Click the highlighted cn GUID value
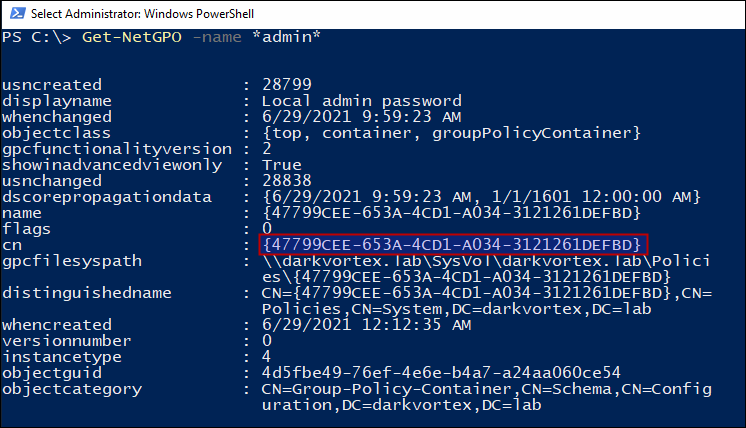The height and width of the screenshot is (428, 746). (453, 244)
